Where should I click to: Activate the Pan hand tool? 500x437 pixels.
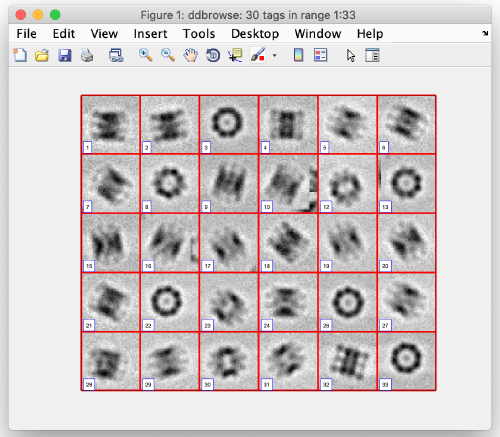tap(190, 55)
